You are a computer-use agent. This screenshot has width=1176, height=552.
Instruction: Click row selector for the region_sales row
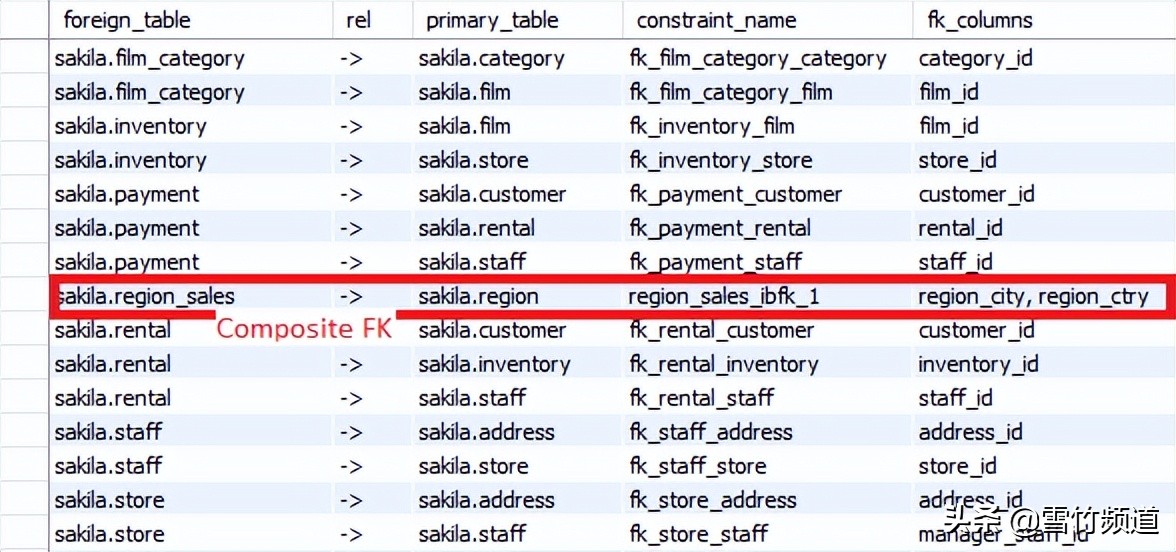pyautogui.click(x=24, y=297)
